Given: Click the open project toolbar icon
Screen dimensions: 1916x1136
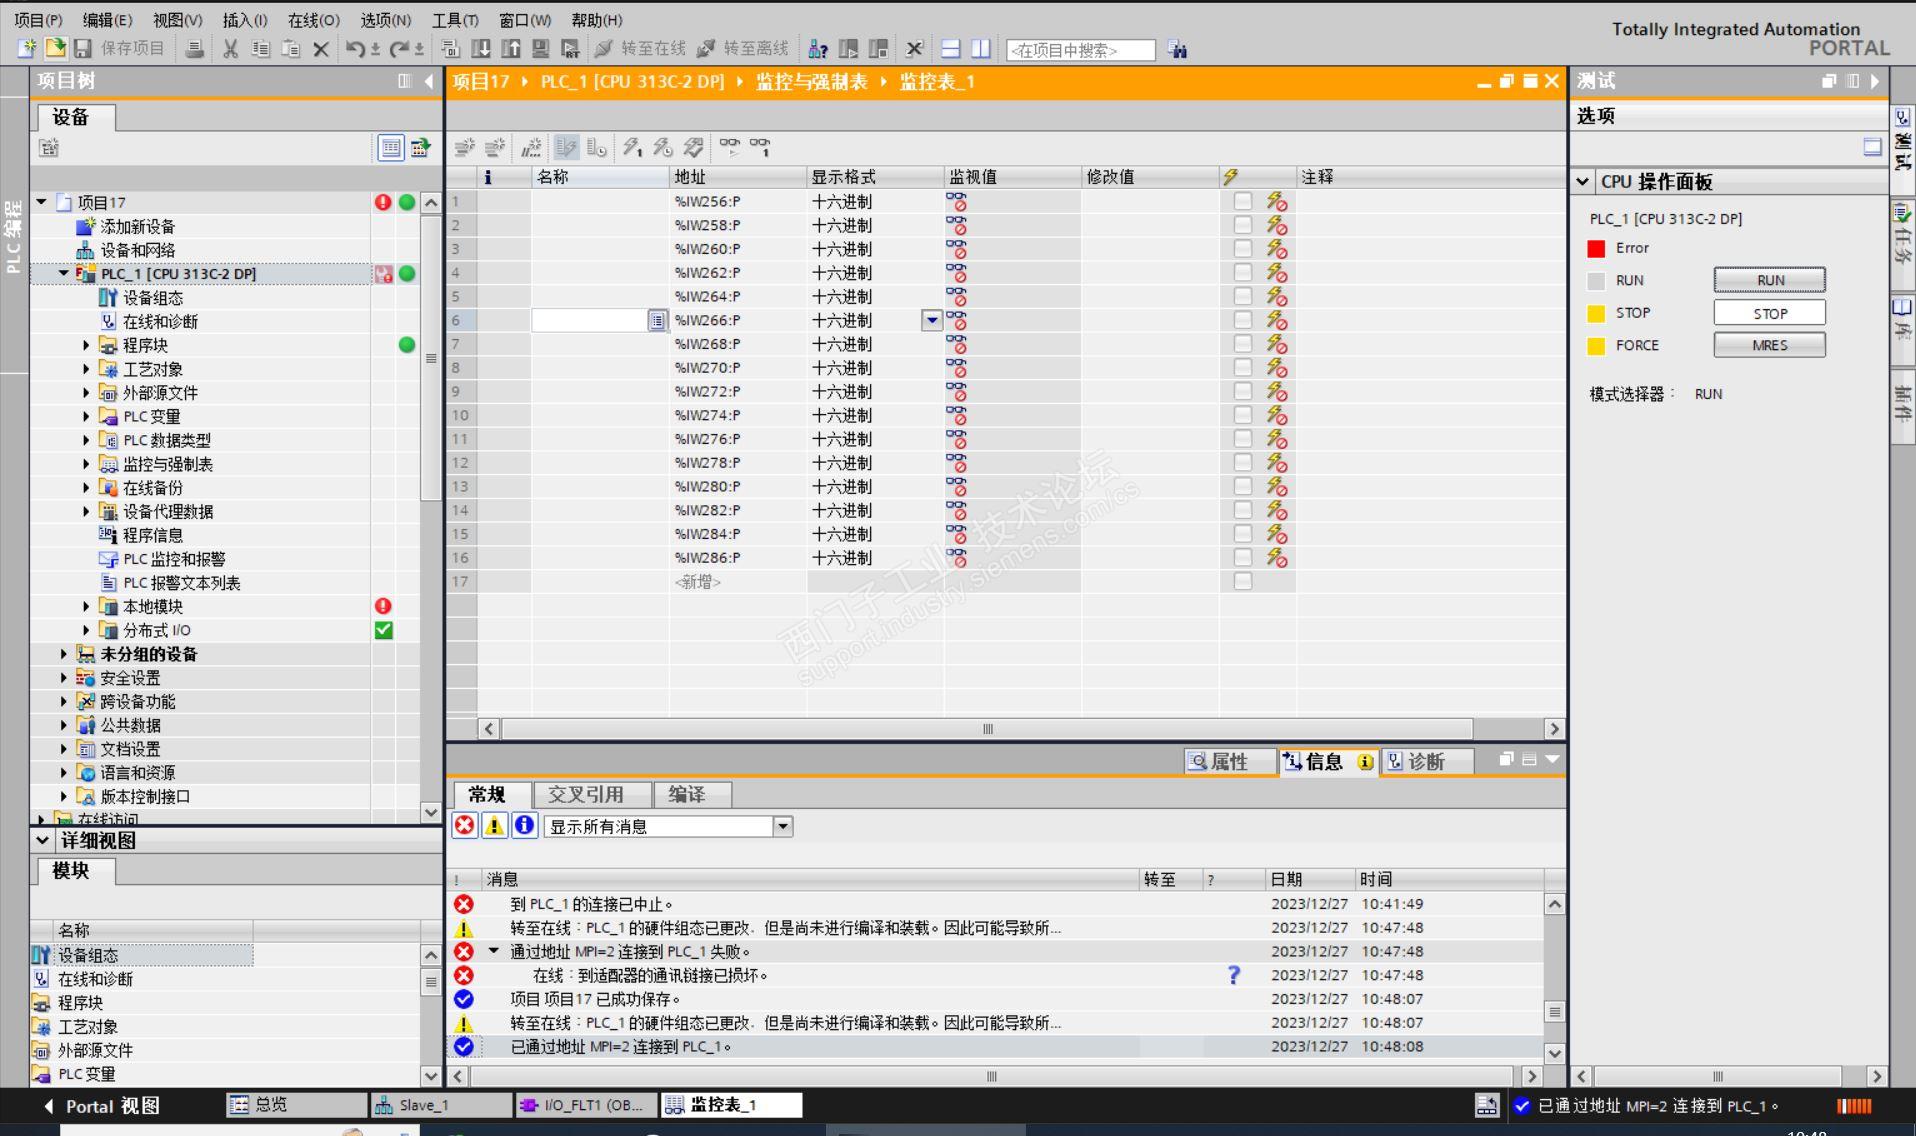Looking at the screenshot, I should [x=55, y=48].
